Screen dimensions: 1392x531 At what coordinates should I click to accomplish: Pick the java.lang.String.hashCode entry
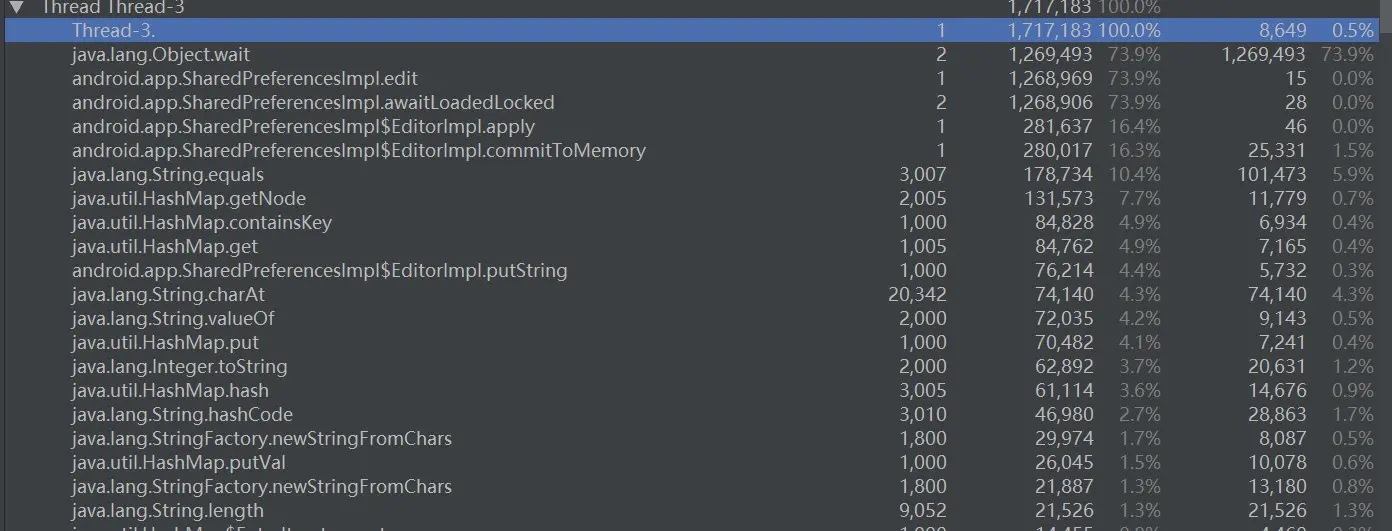696,414
